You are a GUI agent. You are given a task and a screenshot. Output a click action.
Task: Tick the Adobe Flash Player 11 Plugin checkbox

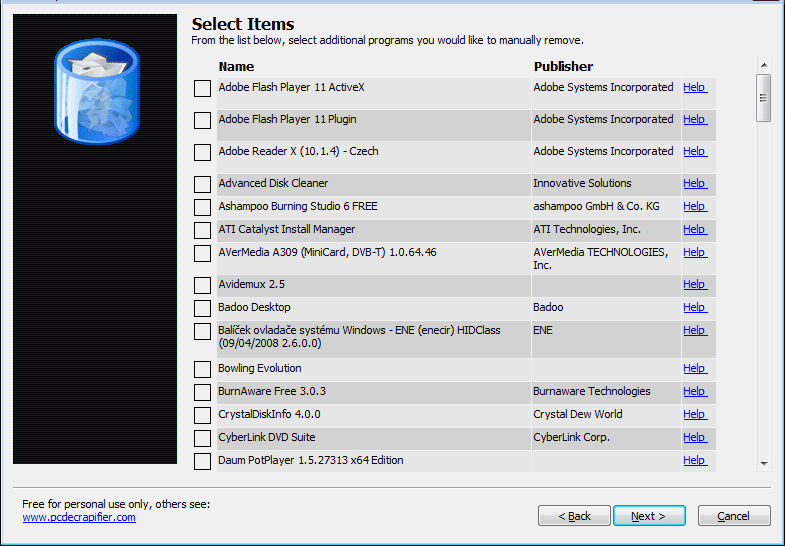pyautogui.click(x=202, y=121)
